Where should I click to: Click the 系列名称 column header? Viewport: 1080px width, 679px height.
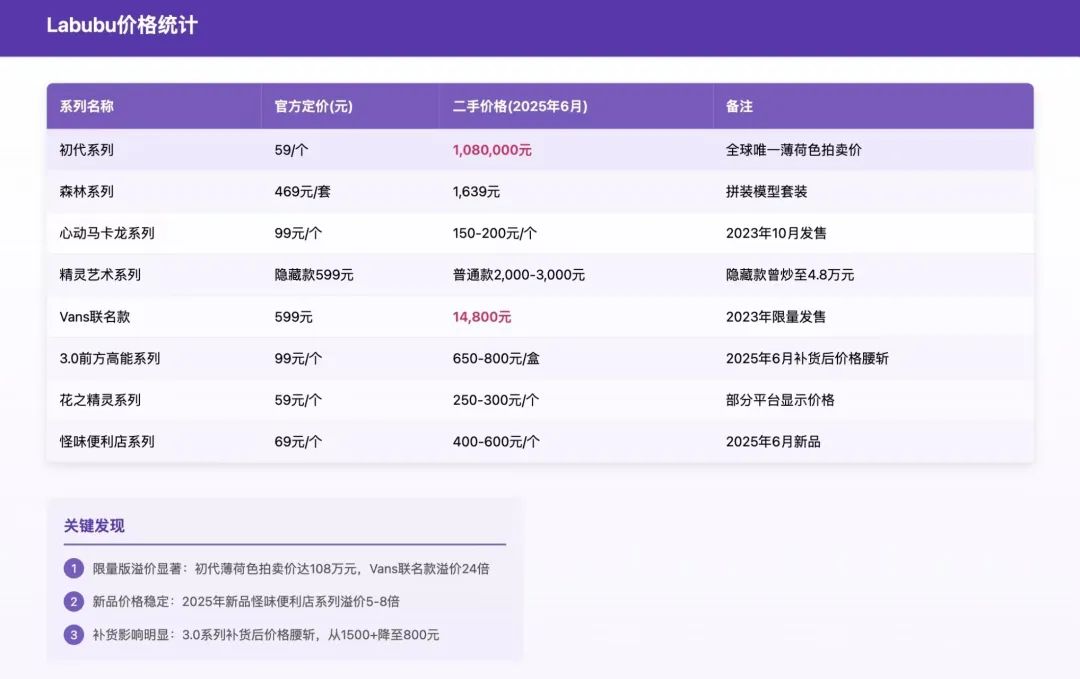86,106
